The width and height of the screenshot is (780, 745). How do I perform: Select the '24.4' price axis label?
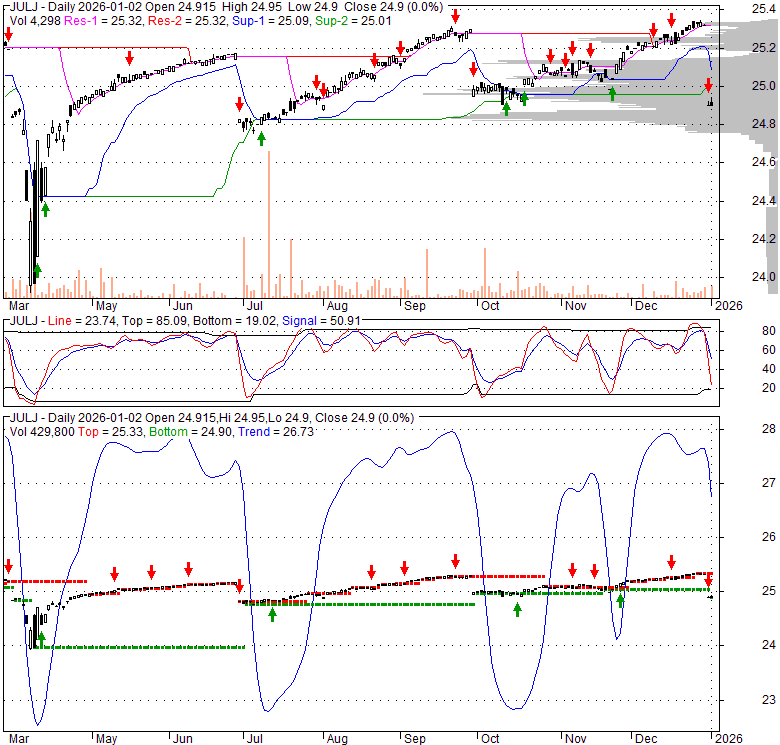click(763, 200)
